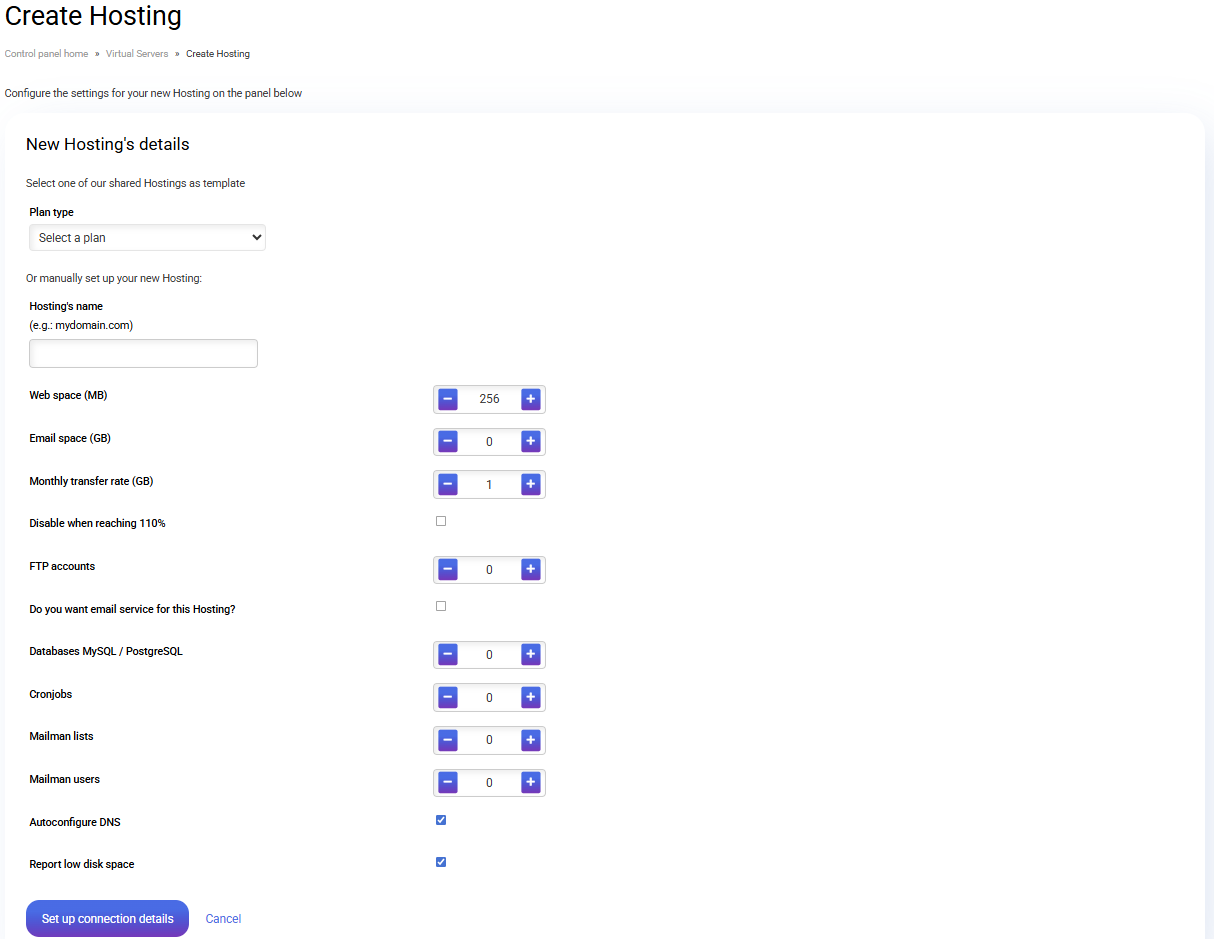
Task: Cancel the hosting creation
Action: pyautogui.click(x=223, y=919)
